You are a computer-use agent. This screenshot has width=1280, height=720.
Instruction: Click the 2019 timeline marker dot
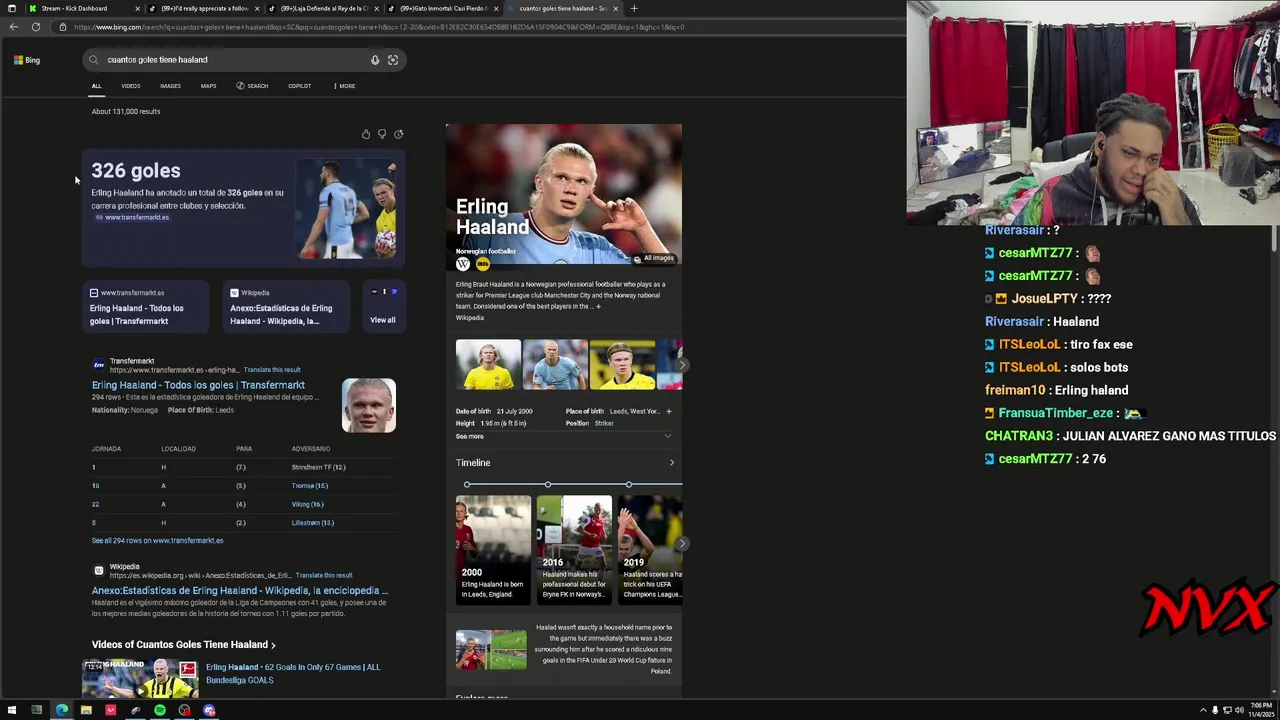[629, 485]
